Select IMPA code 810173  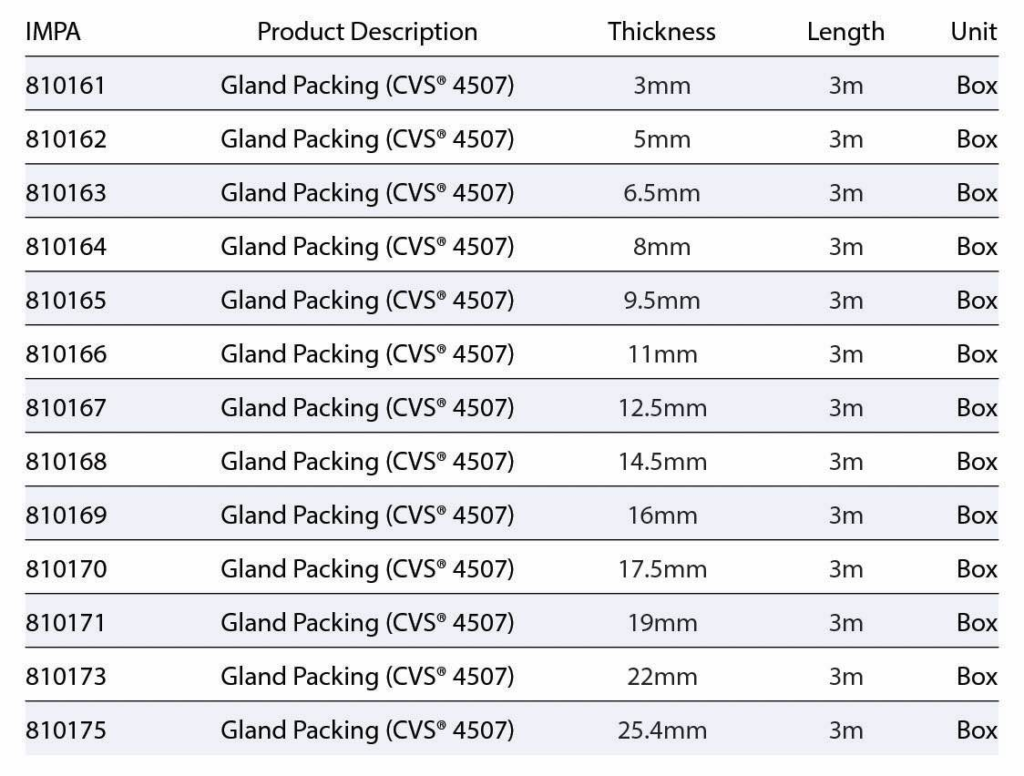coord(65,677)
